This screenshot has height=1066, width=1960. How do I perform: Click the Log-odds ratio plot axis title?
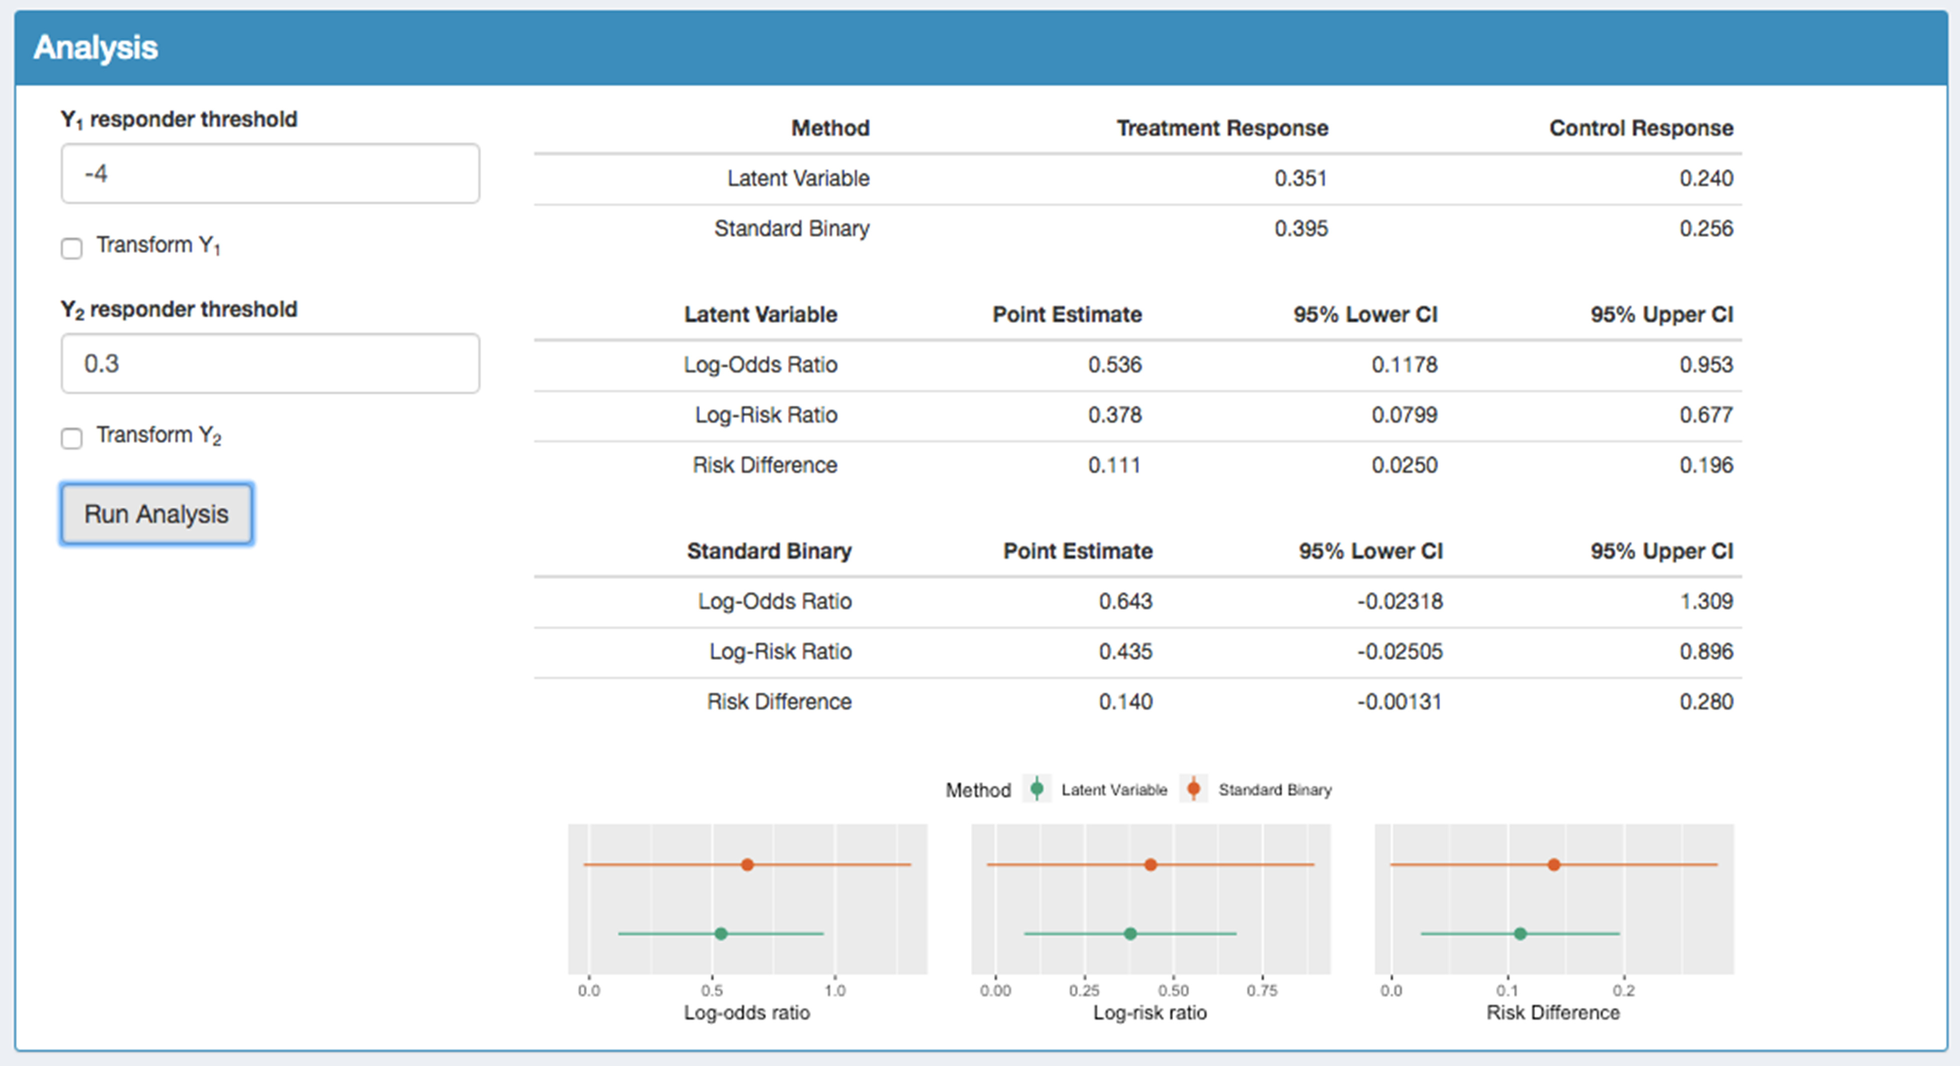pos(747,1012)
